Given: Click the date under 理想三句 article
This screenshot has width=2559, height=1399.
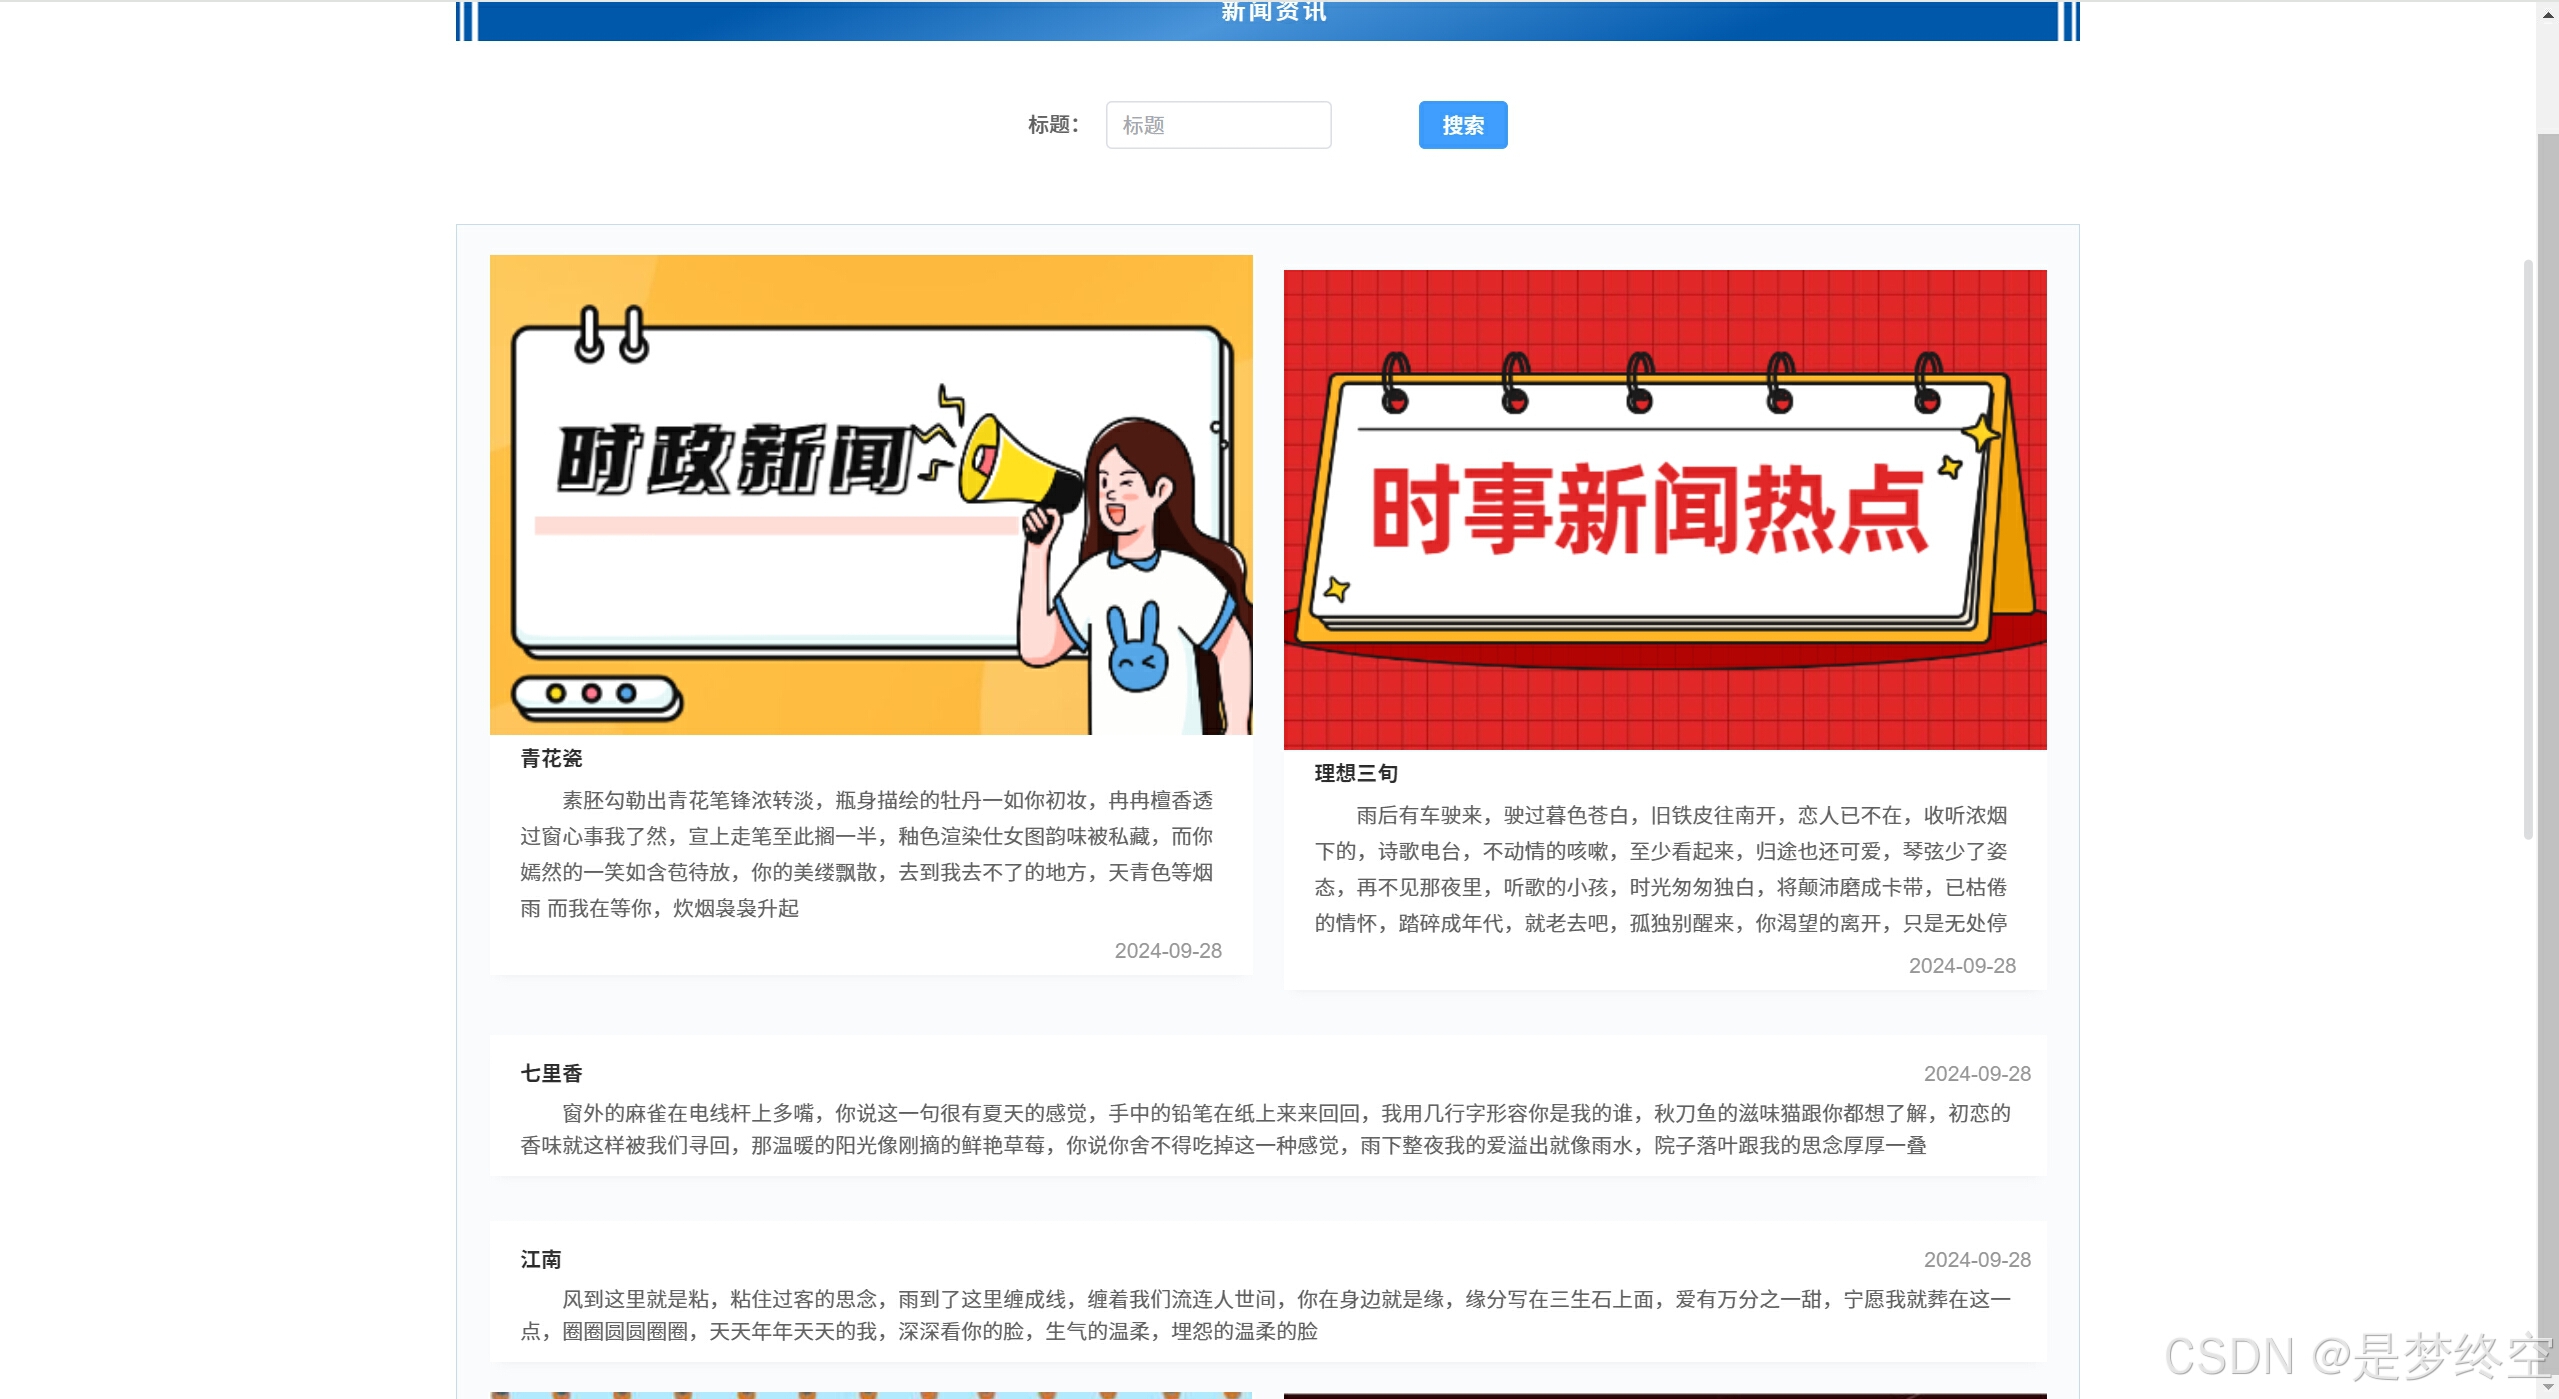Looking at the screenshot, I should pyautogui.click(x=1962, y=966).
